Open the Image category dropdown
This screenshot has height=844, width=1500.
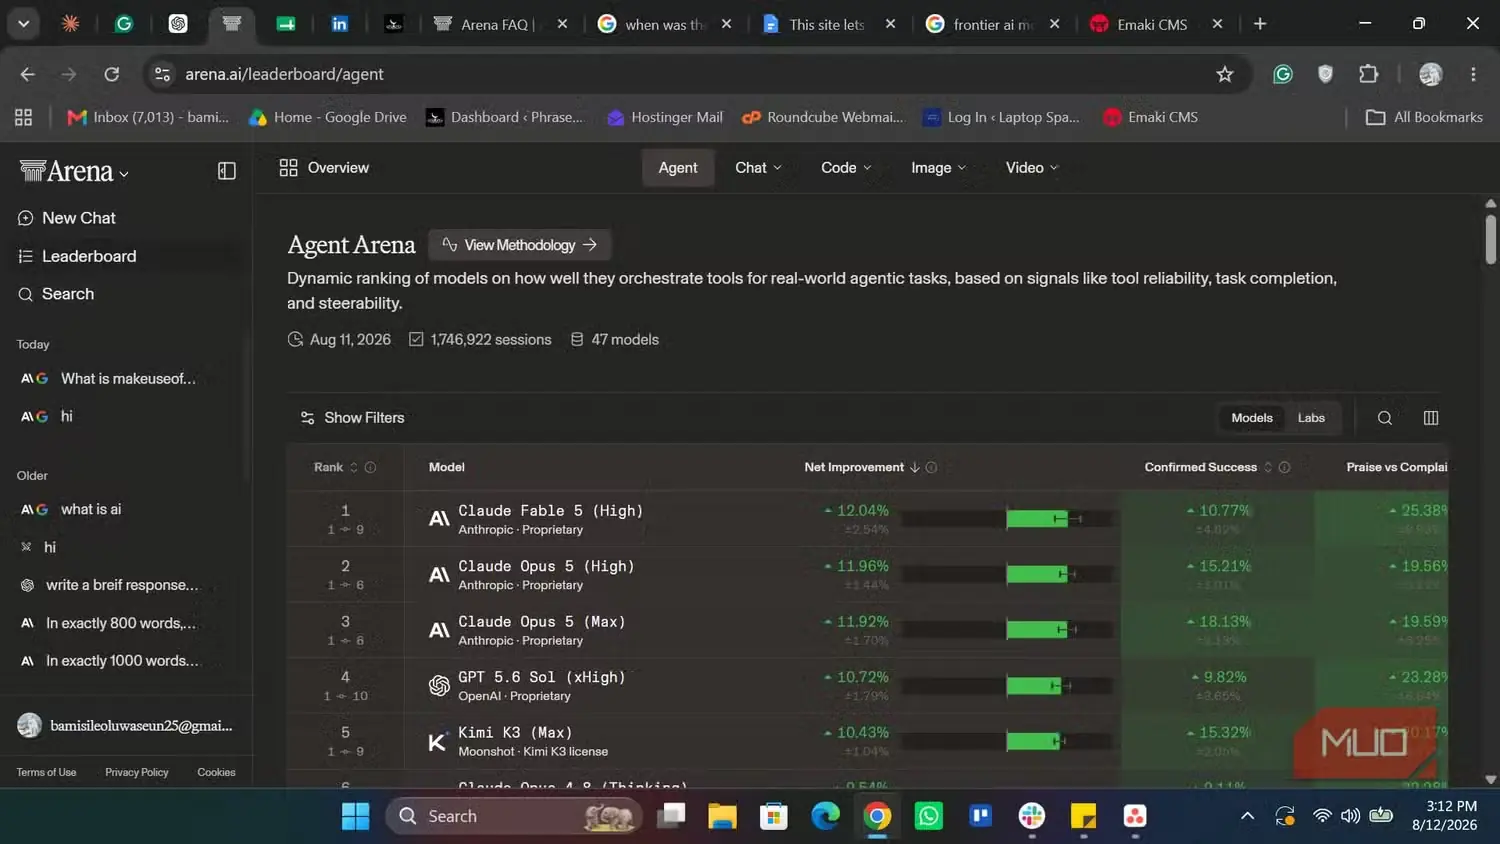(938, 168)
